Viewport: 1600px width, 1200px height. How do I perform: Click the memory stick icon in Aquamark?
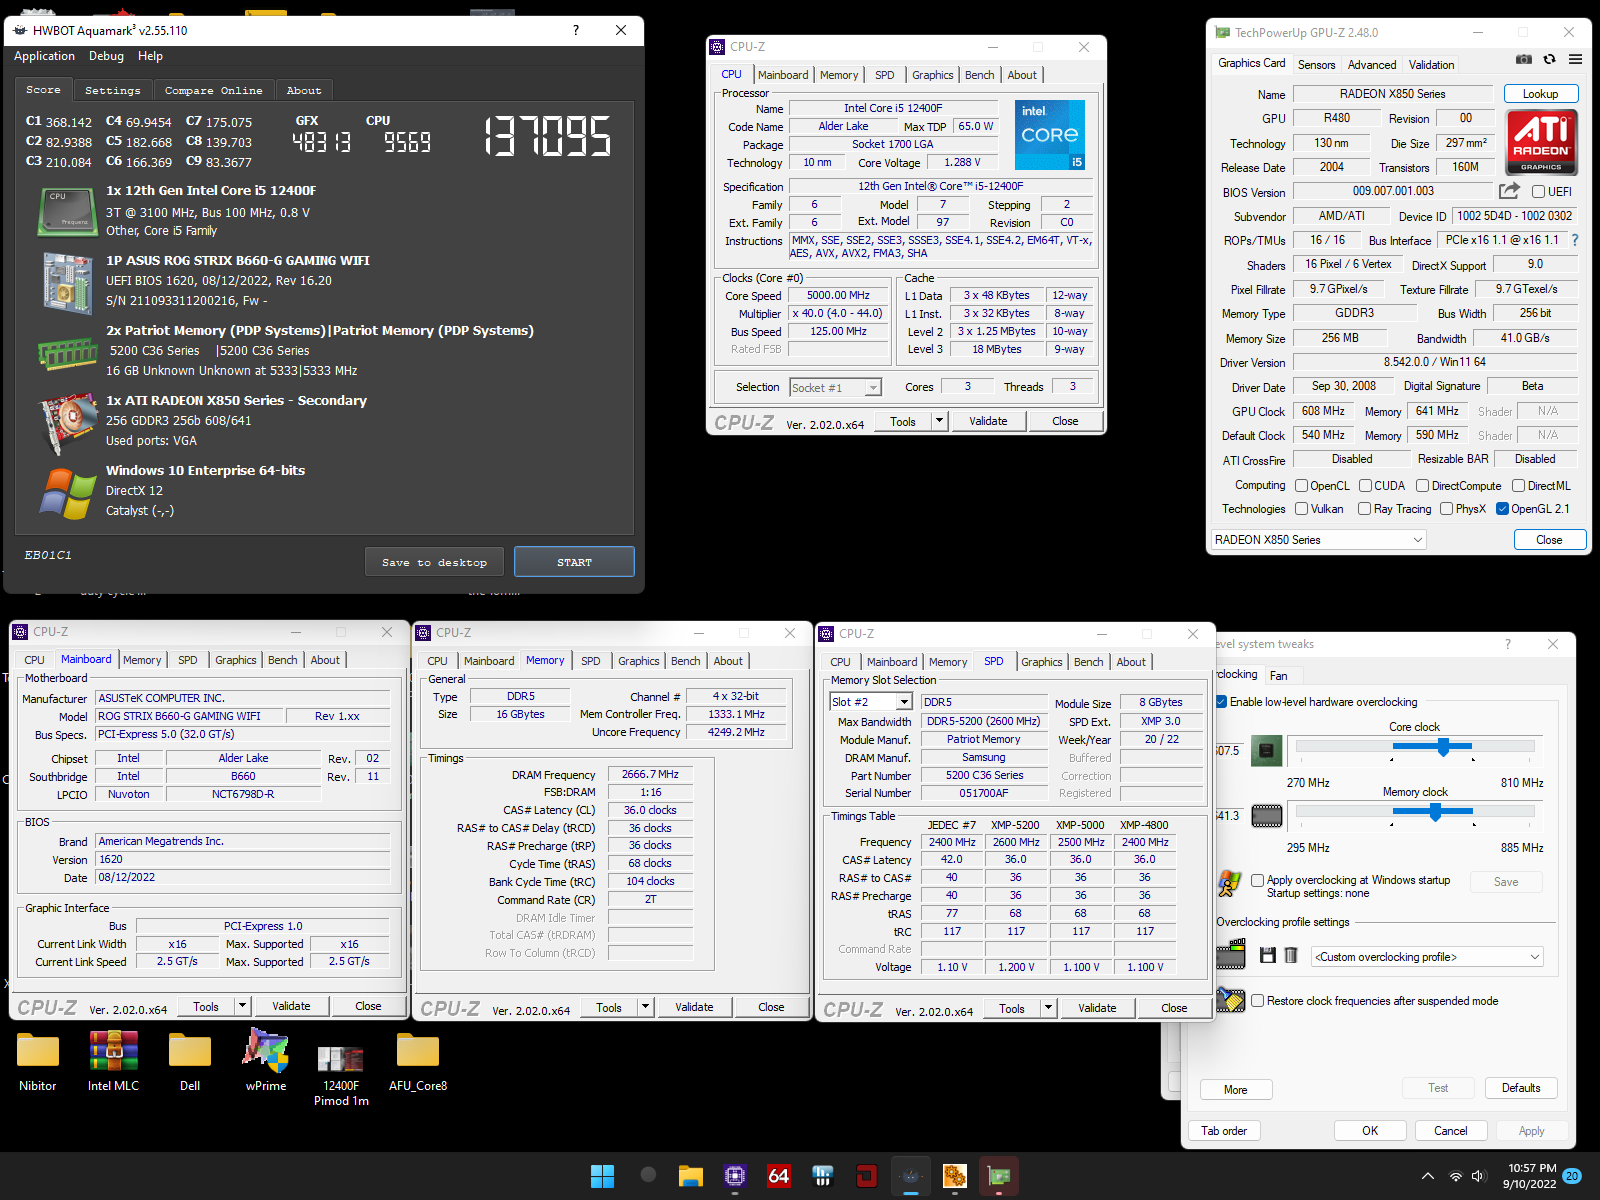pos(68,352)
